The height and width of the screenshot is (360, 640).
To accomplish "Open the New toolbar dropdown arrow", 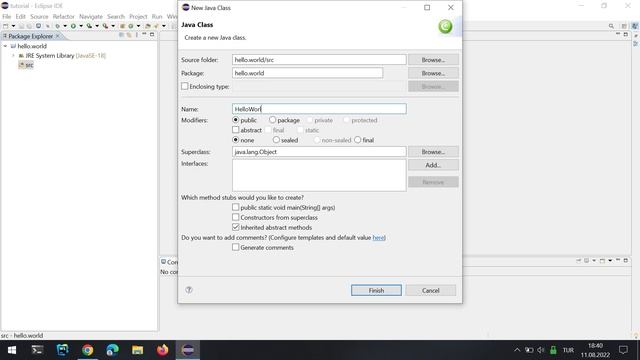I will click(13, 26).
